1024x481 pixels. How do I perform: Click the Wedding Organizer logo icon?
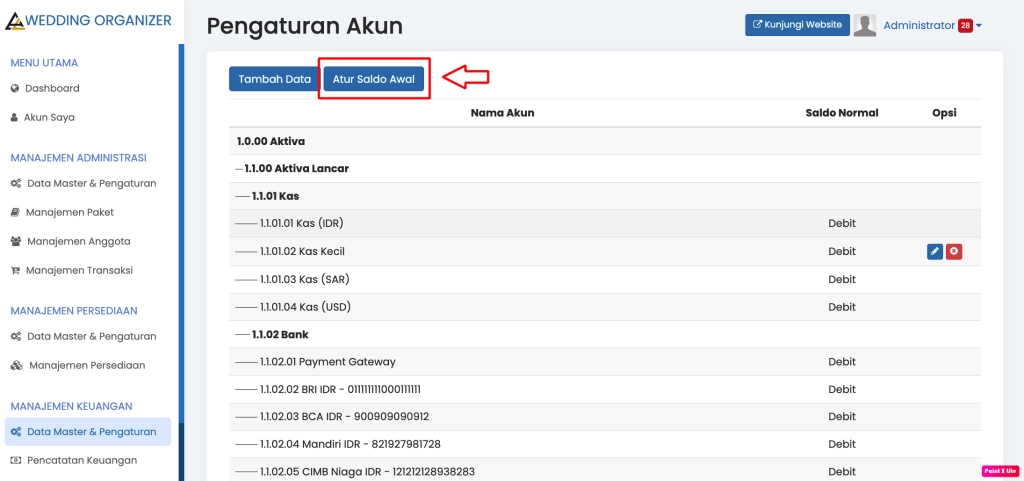click(x=15, y=21)
